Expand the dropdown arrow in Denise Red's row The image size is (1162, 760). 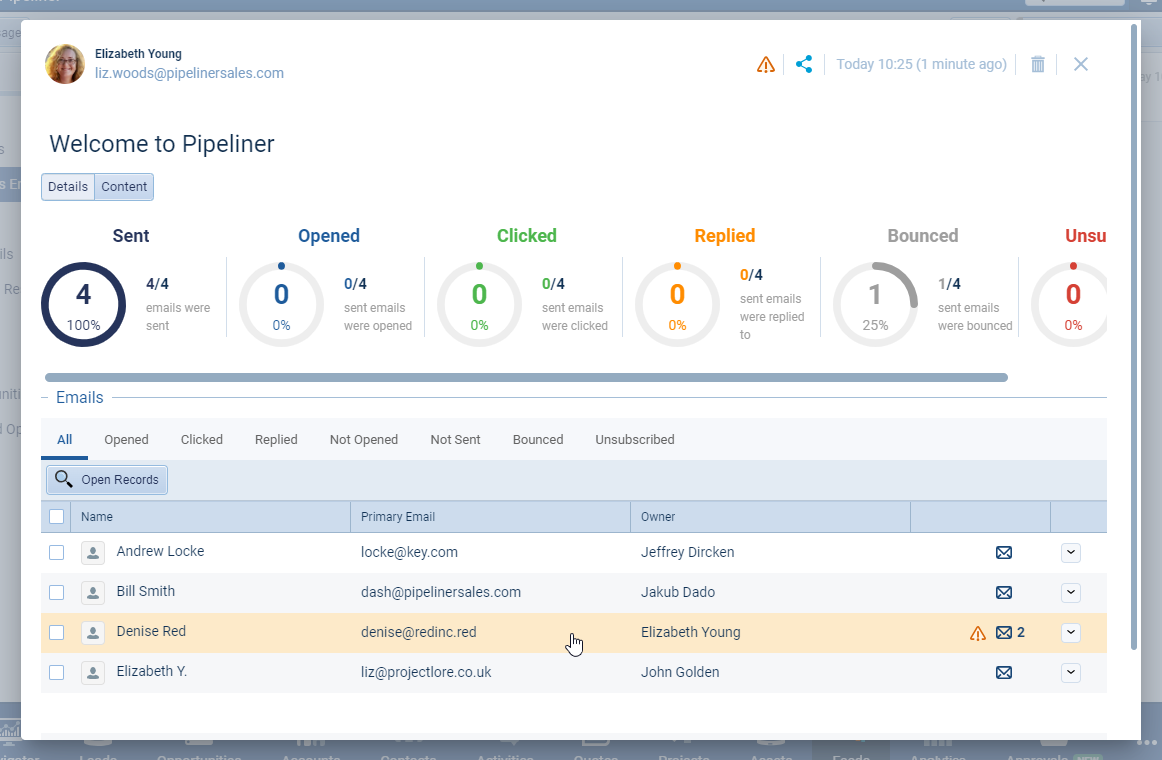pyautogui.click(x=1071, y=633)
